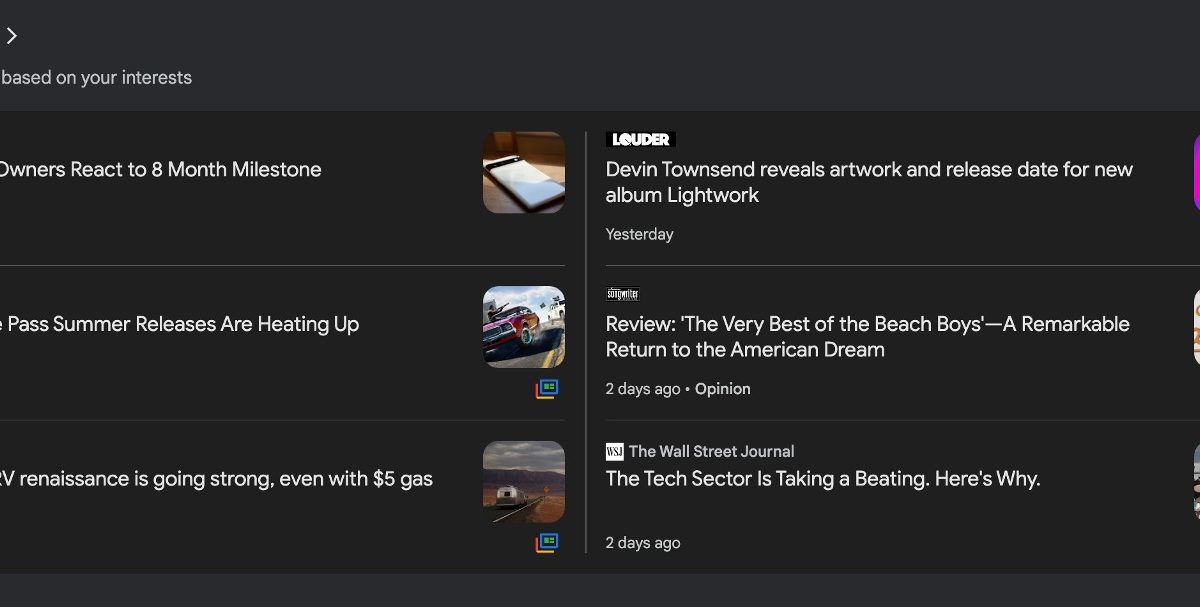Click the WSJ logo icon
Image resolution: width=1200 pixels, height=607 pixels.
click(614, 451)
